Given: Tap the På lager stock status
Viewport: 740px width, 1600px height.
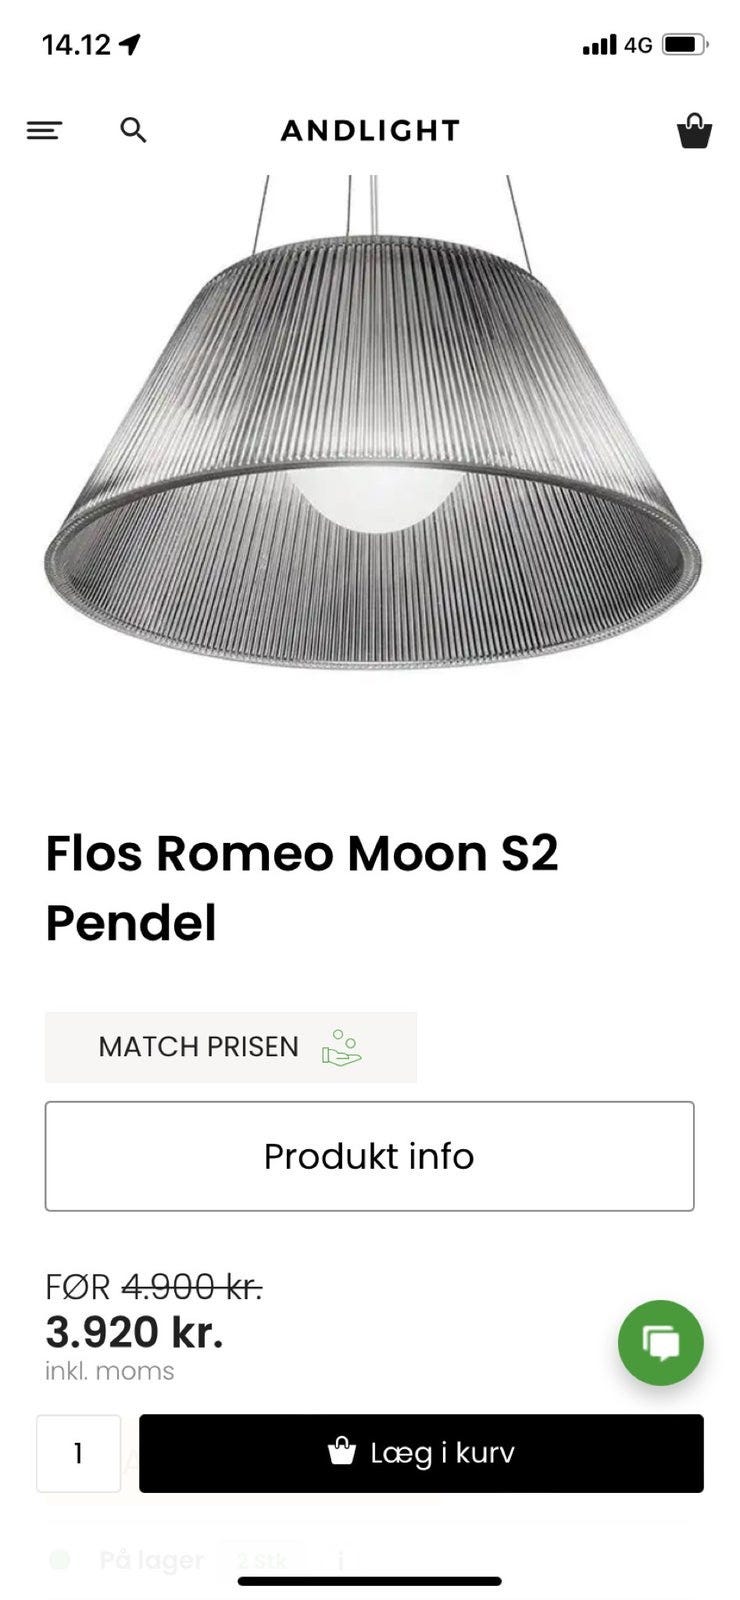Looking at the screenshot, I should (151, 1560).
